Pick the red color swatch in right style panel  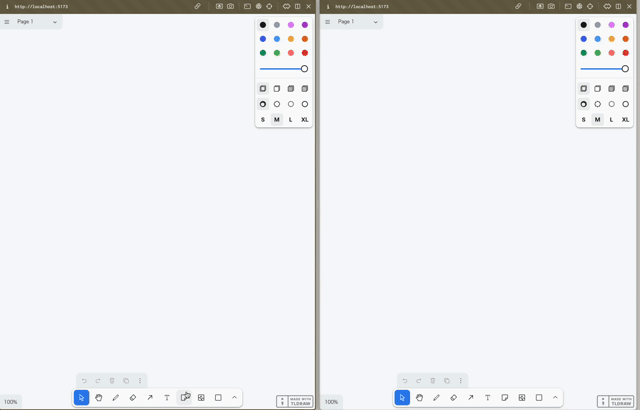click(x=626, y=53)
